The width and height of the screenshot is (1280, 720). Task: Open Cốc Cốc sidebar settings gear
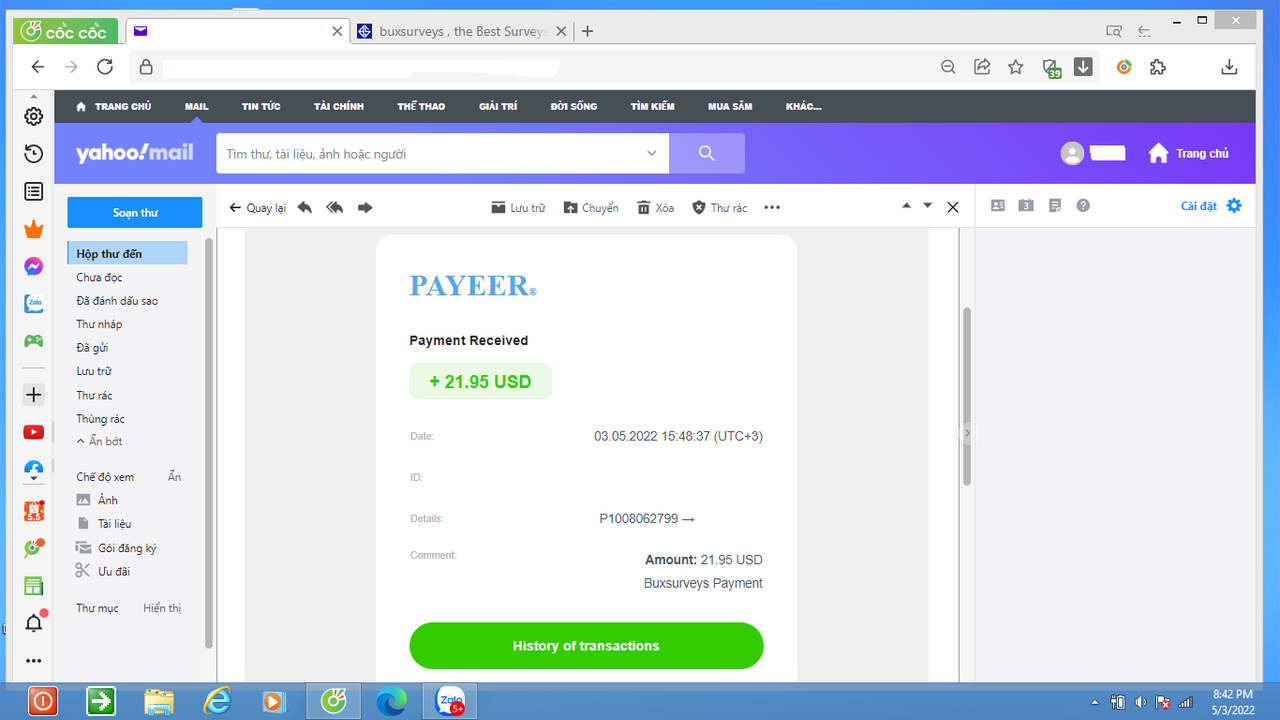click(x=33, y=116)
